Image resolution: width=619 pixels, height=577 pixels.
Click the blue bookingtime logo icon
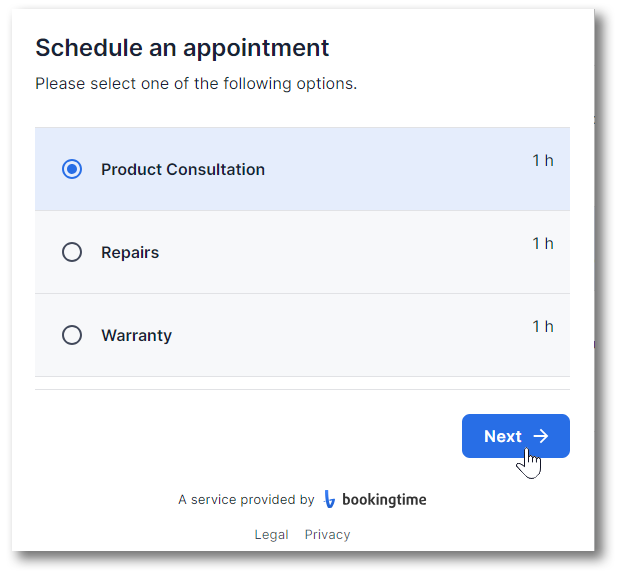tap(329, 499)
